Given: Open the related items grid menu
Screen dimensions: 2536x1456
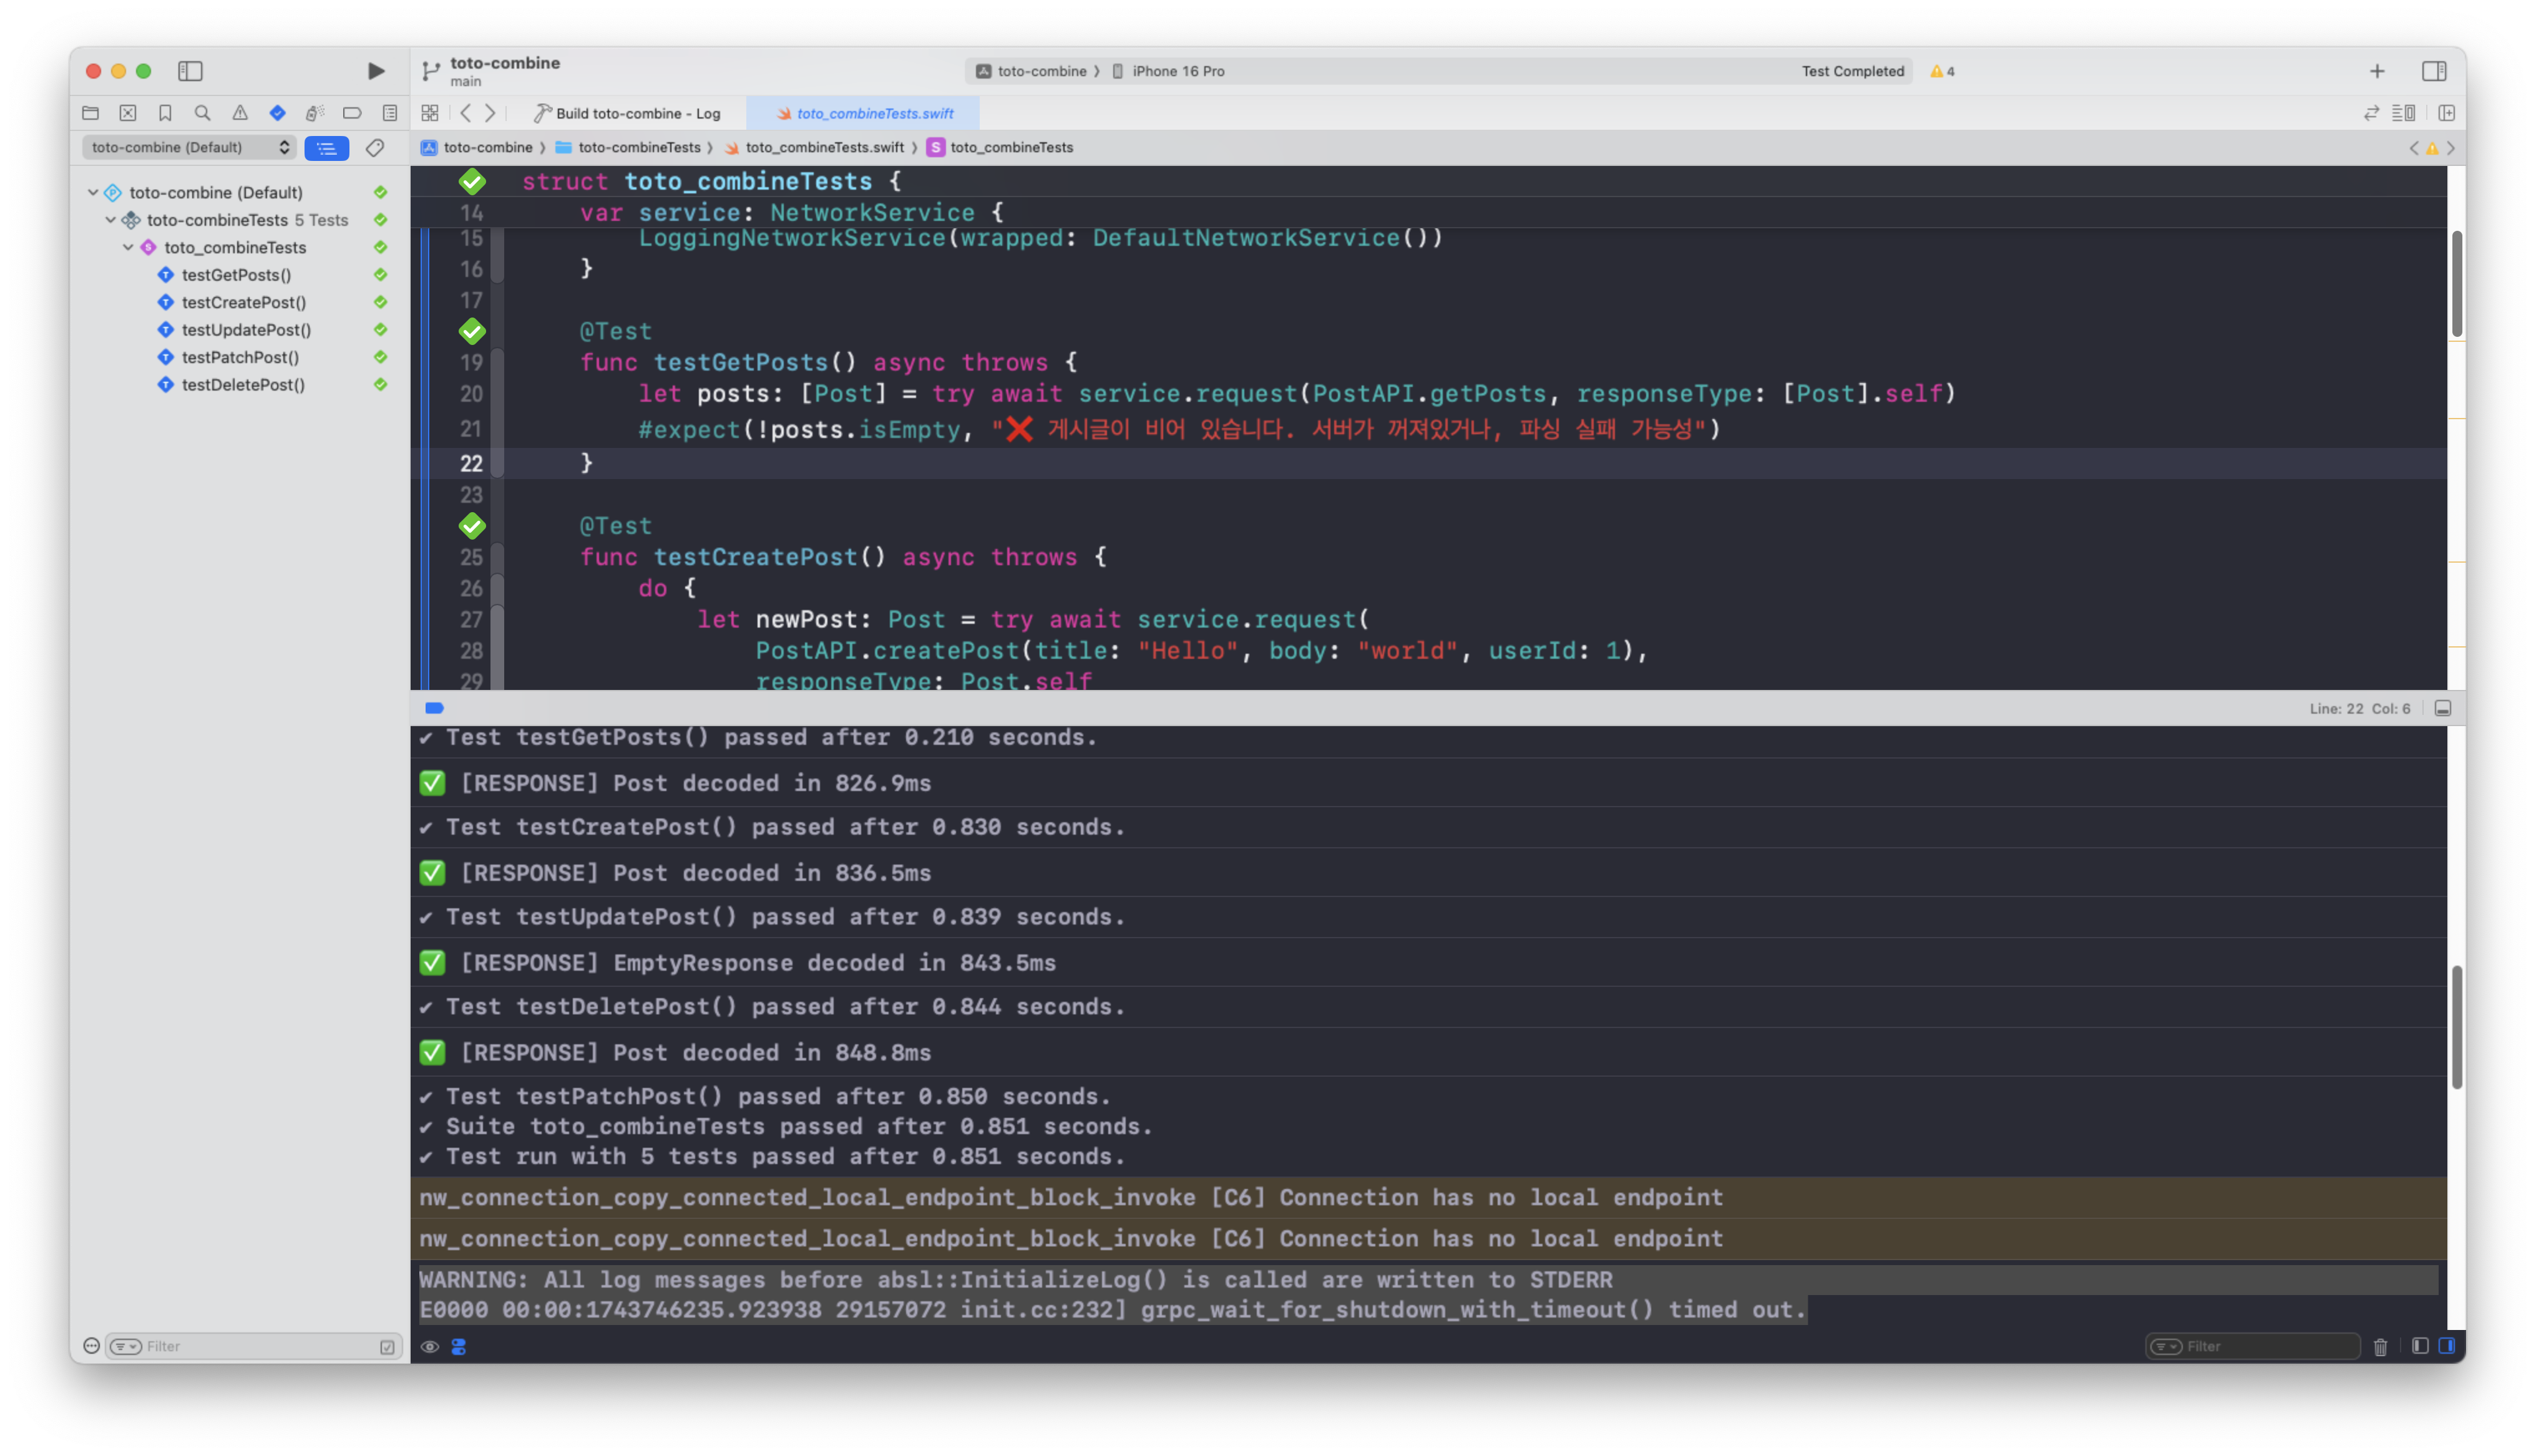Looking at the screenshot, I should click(430, 113).
